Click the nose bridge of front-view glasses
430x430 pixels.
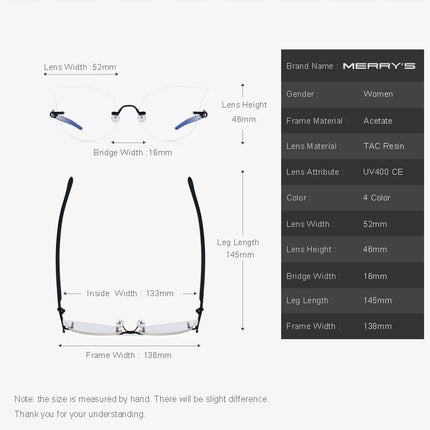[128, 110]
